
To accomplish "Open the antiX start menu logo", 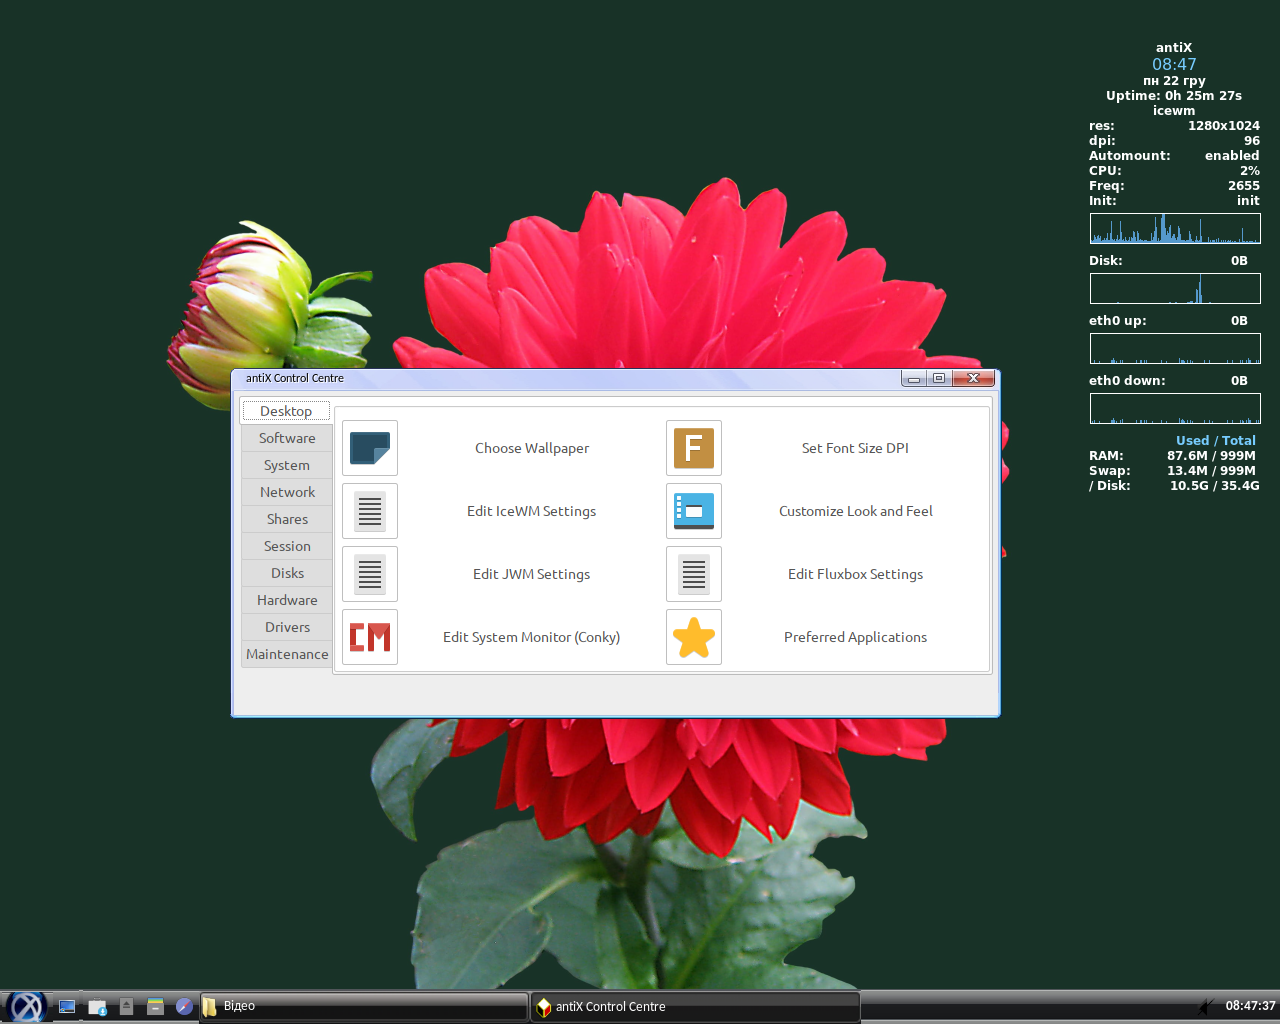I will [x=26, y=1006].
